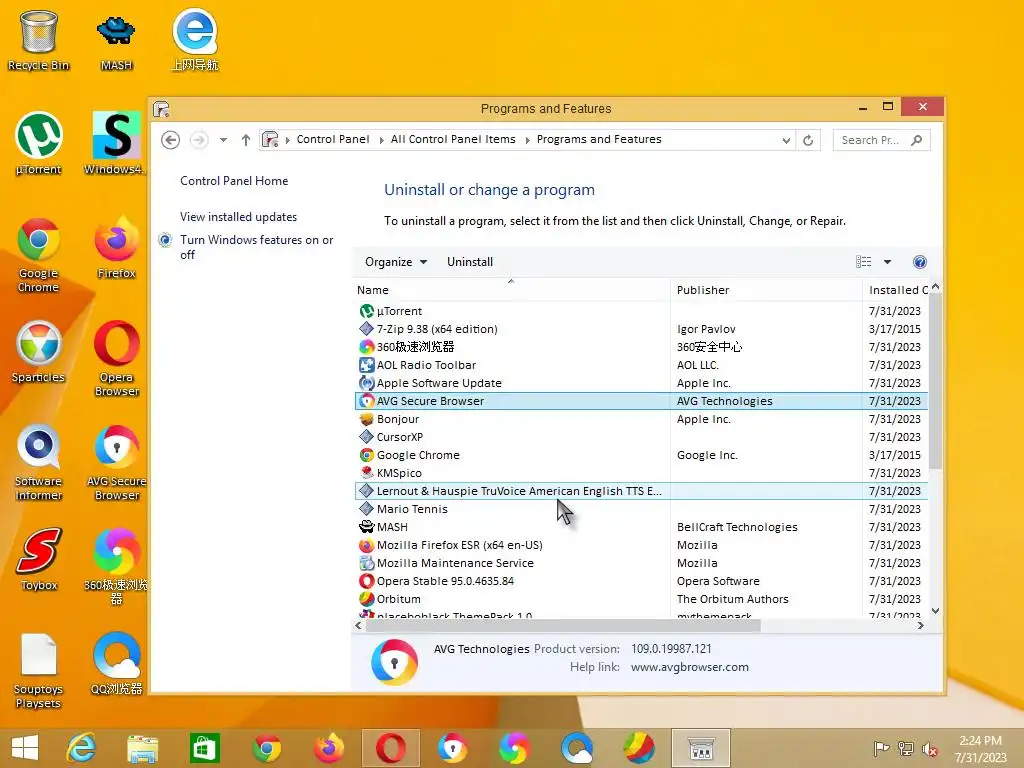
Task: Launch Google Chrome desktop shortcut
Action: [x=38, y=255]
